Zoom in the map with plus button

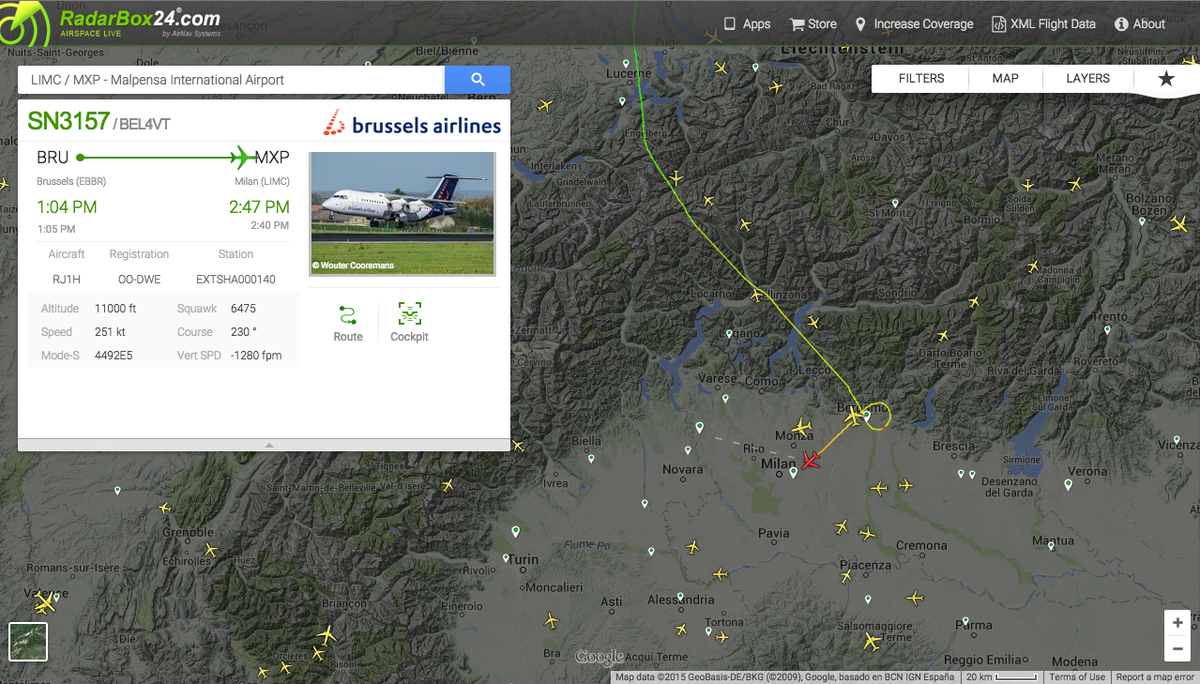coord(1178,622)
